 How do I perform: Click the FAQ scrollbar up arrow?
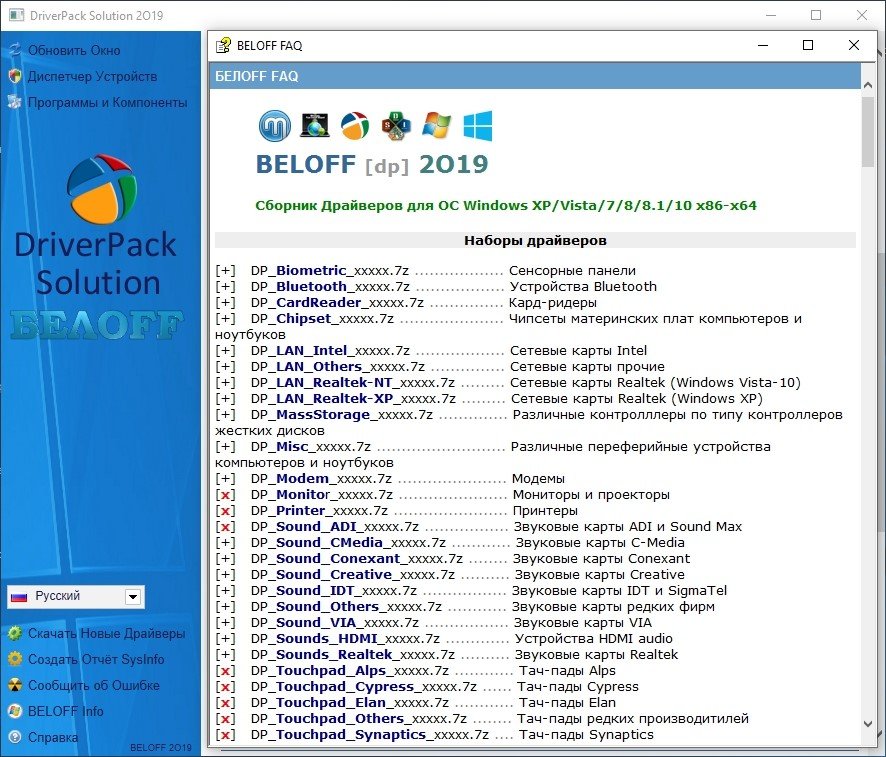coord(868,85)
